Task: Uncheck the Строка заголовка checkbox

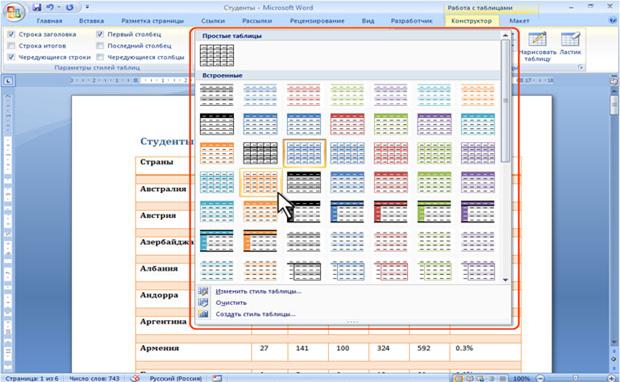Action: tap(11, 34)
